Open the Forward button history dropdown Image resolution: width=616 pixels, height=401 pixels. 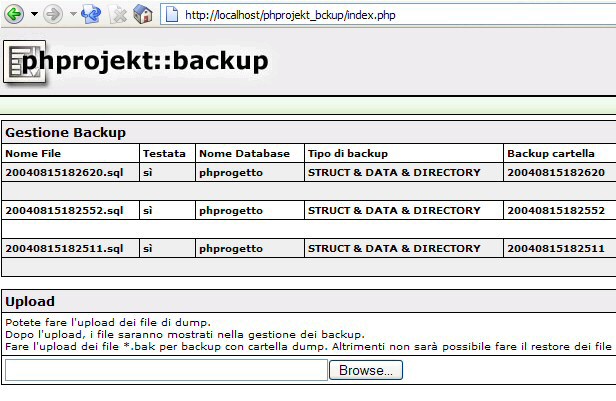73,14
